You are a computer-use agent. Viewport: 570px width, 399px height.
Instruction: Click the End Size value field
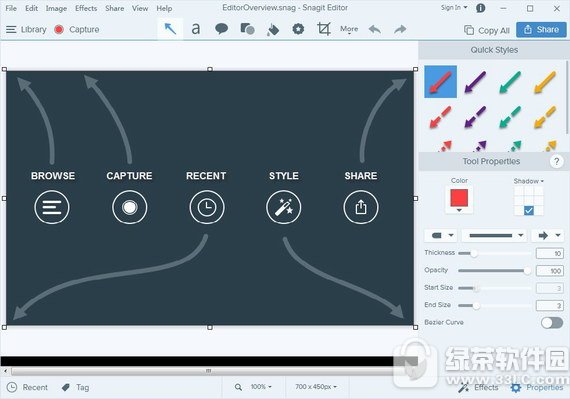(x=550, y=306)
